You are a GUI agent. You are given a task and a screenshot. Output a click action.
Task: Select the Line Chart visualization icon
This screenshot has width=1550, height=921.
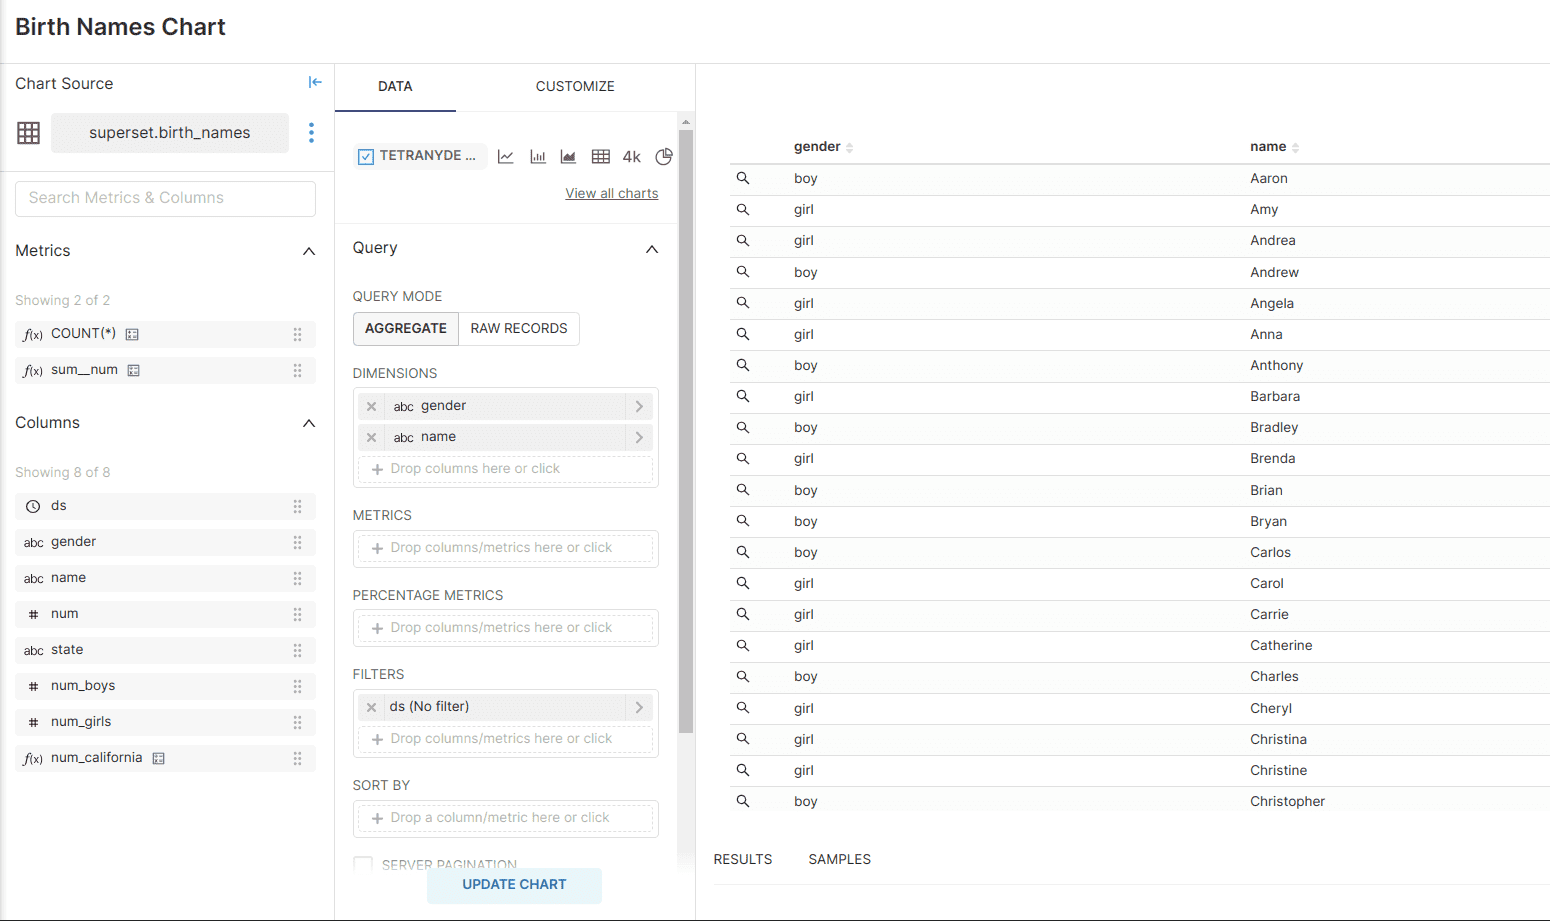tap(506, 156)
